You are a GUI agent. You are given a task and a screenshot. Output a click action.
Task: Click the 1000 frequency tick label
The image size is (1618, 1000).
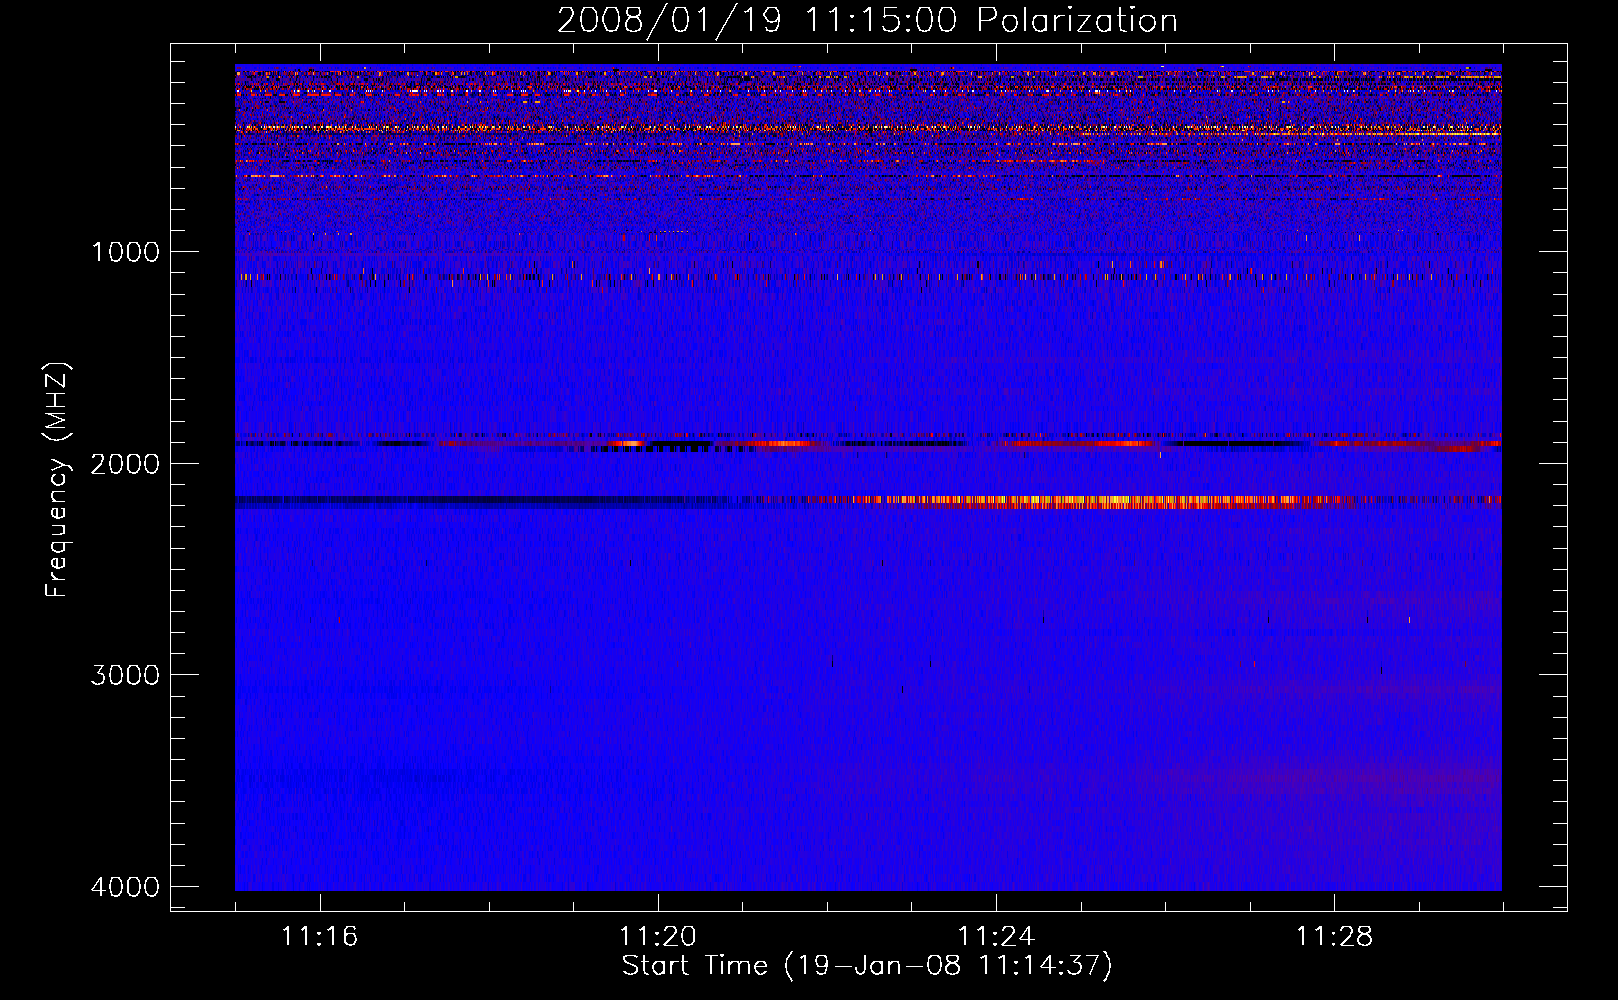click(x=125, y=251)
